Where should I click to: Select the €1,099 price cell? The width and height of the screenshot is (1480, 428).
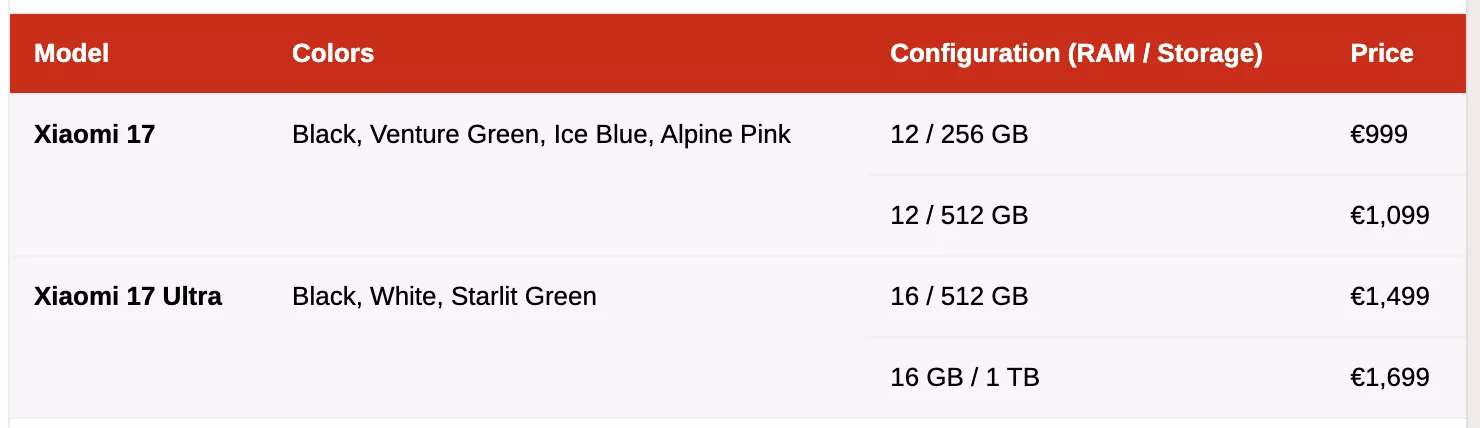click(x=1390, y=216)
